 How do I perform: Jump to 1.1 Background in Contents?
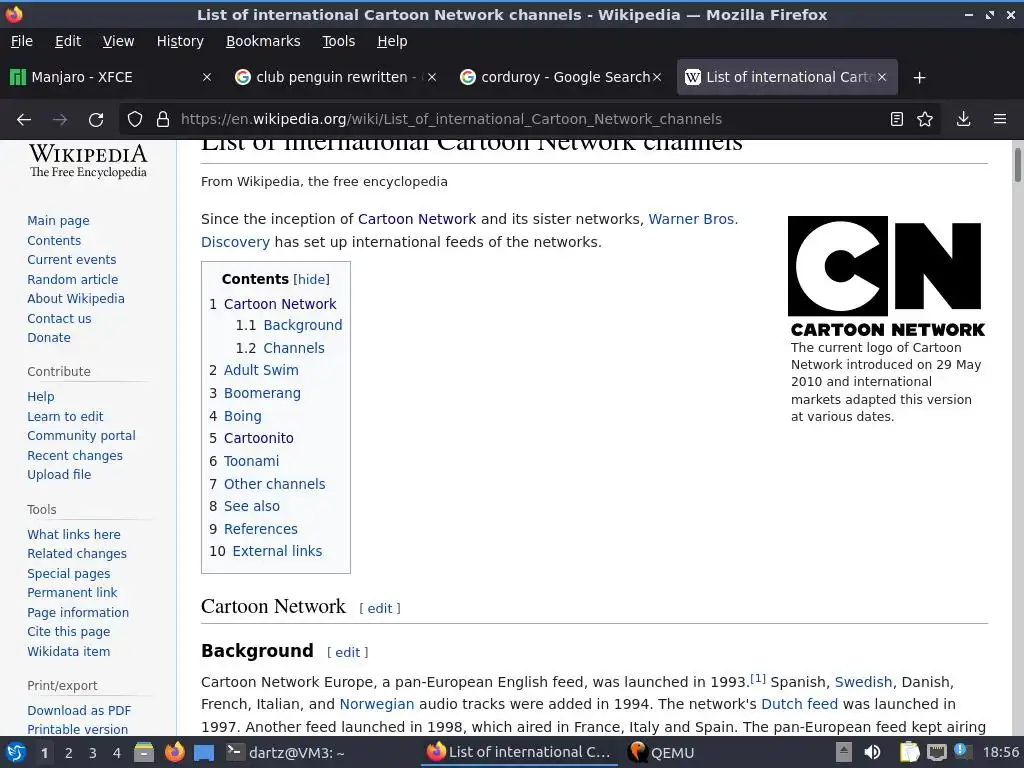click(x=303, y=325)
